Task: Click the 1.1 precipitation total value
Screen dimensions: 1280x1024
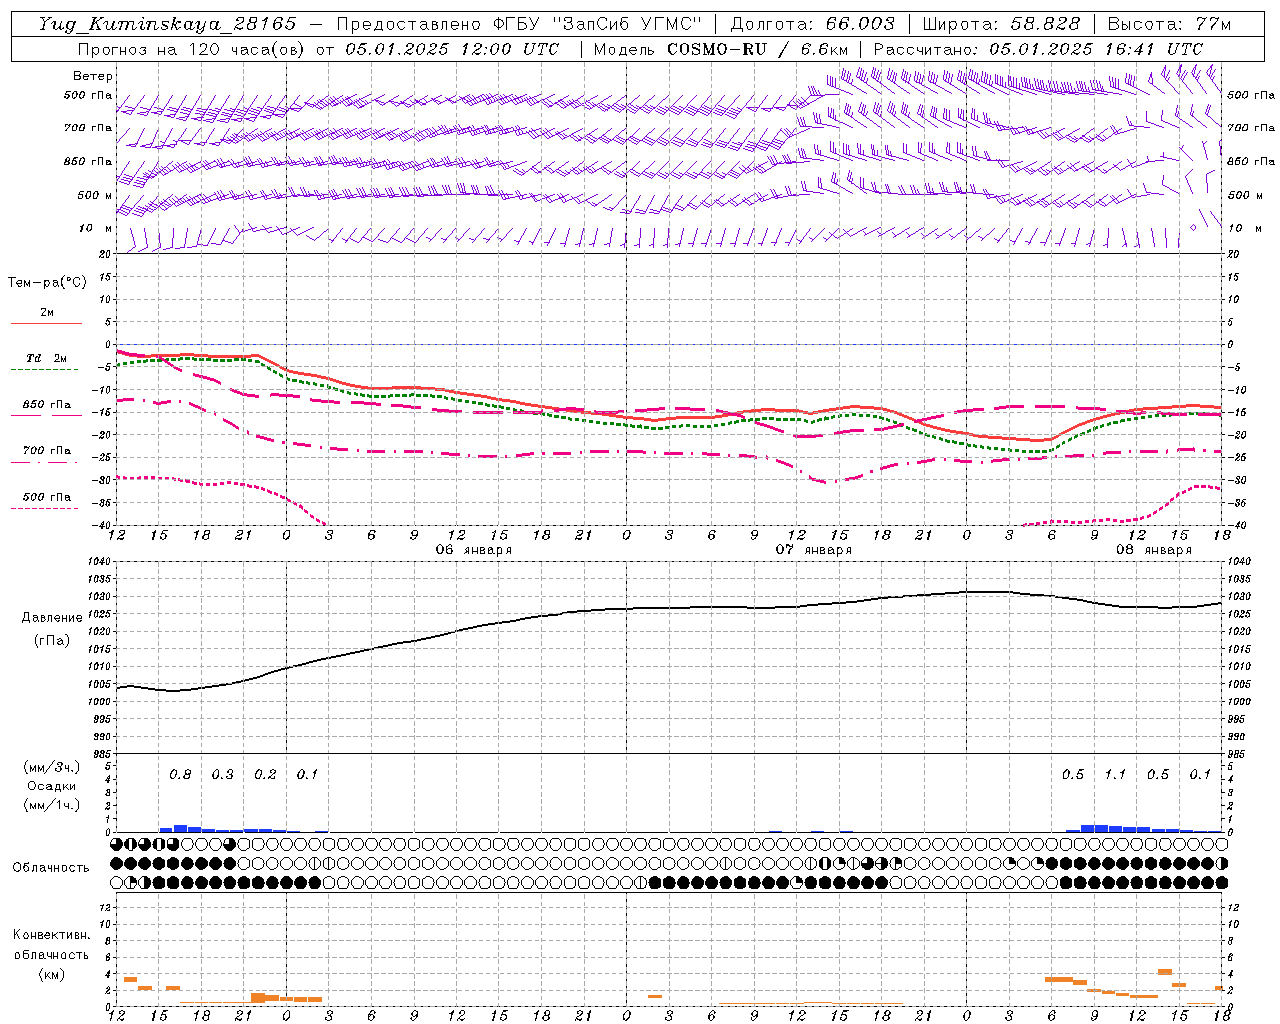Action: [1114, 774]
